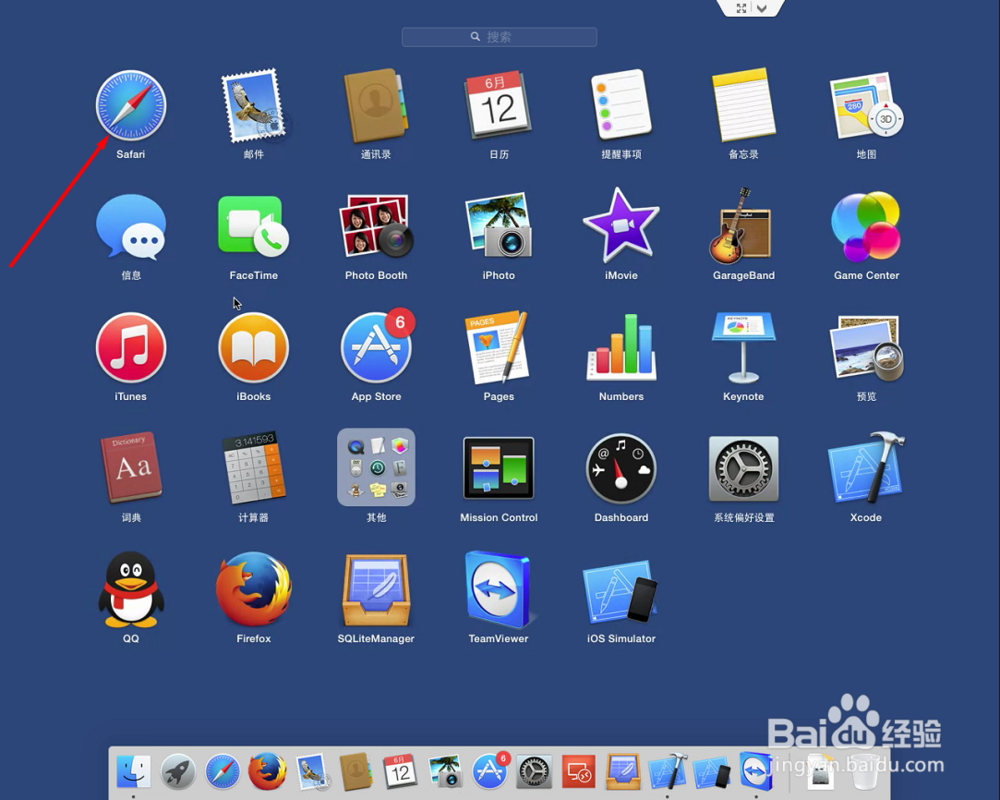The image size is (1000, 800).
Task: Launch Photo Booth
Action: click(376, 226)
